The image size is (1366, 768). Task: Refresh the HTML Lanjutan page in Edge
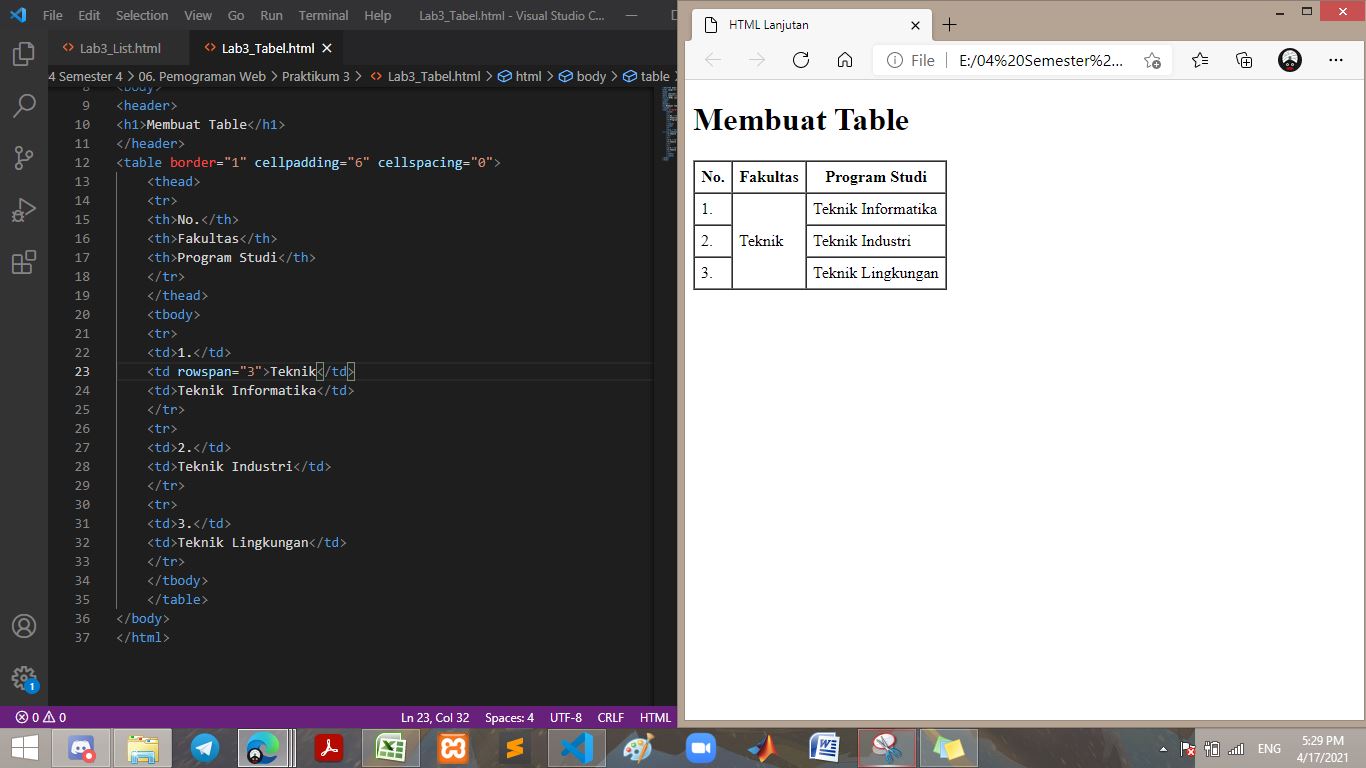[x=800, y=60]
